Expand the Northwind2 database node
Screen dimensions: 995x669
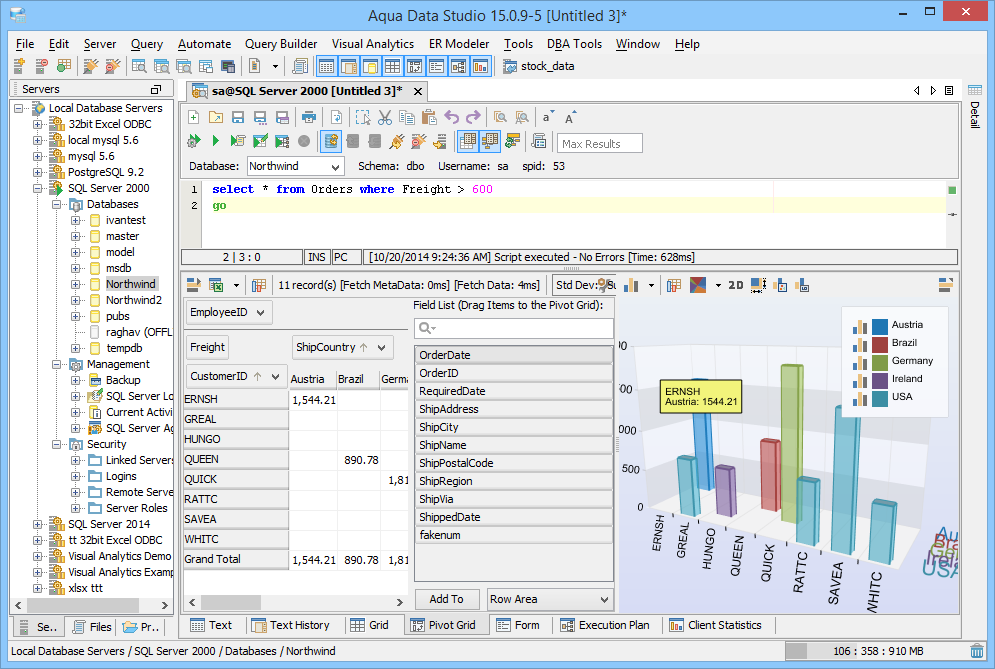(76, 300)
